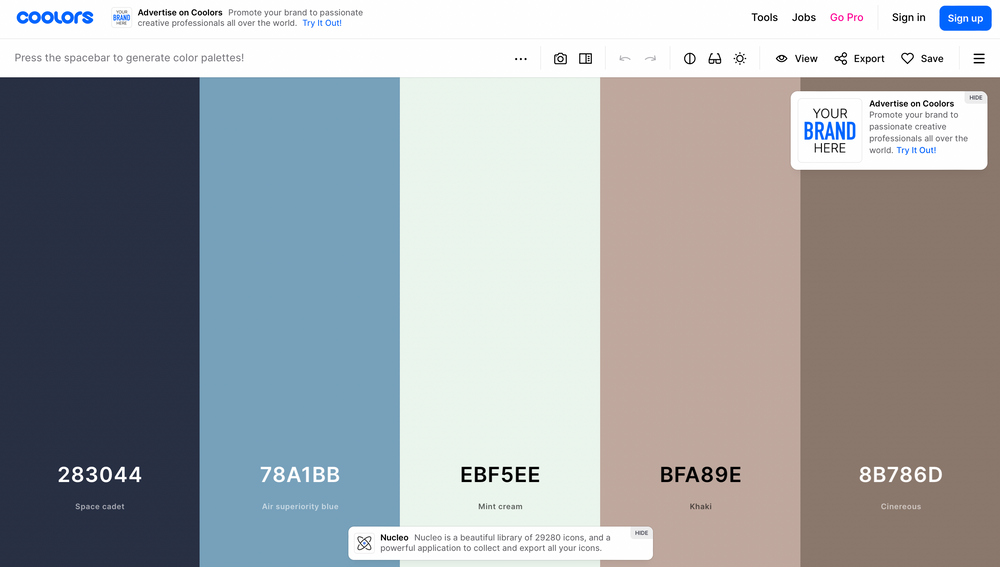The image size is (1000, 567).
Task: Open the contrast checker circle icon
Action: tap(690, 59)
